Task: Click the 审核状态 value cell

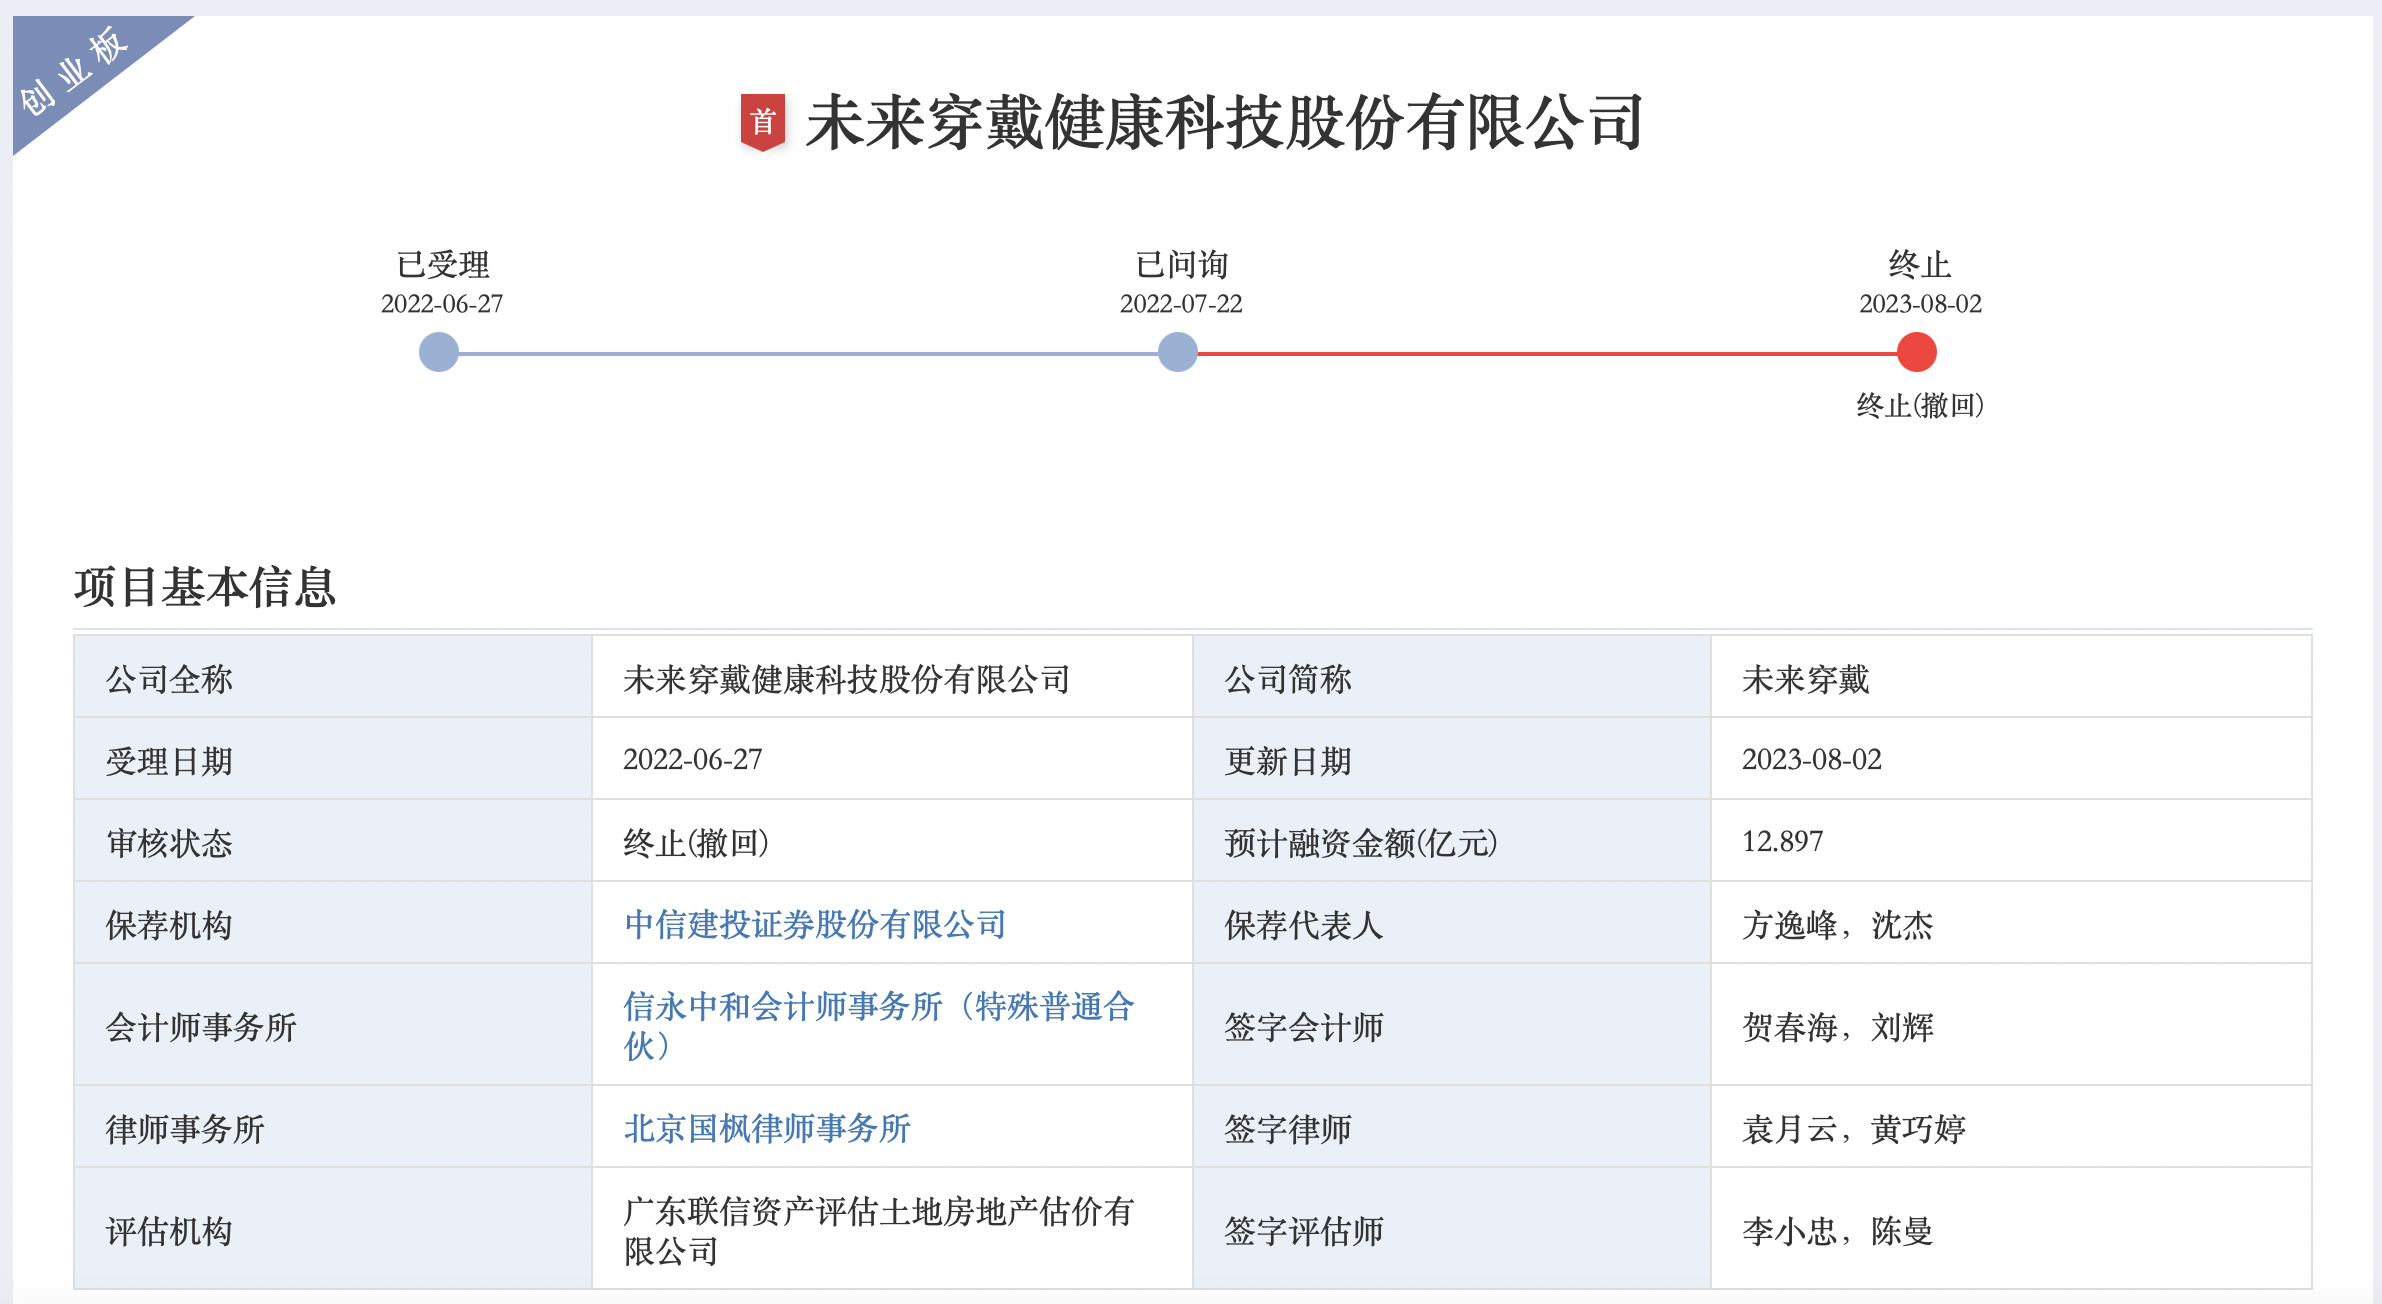Action: (x=696, y=842)
